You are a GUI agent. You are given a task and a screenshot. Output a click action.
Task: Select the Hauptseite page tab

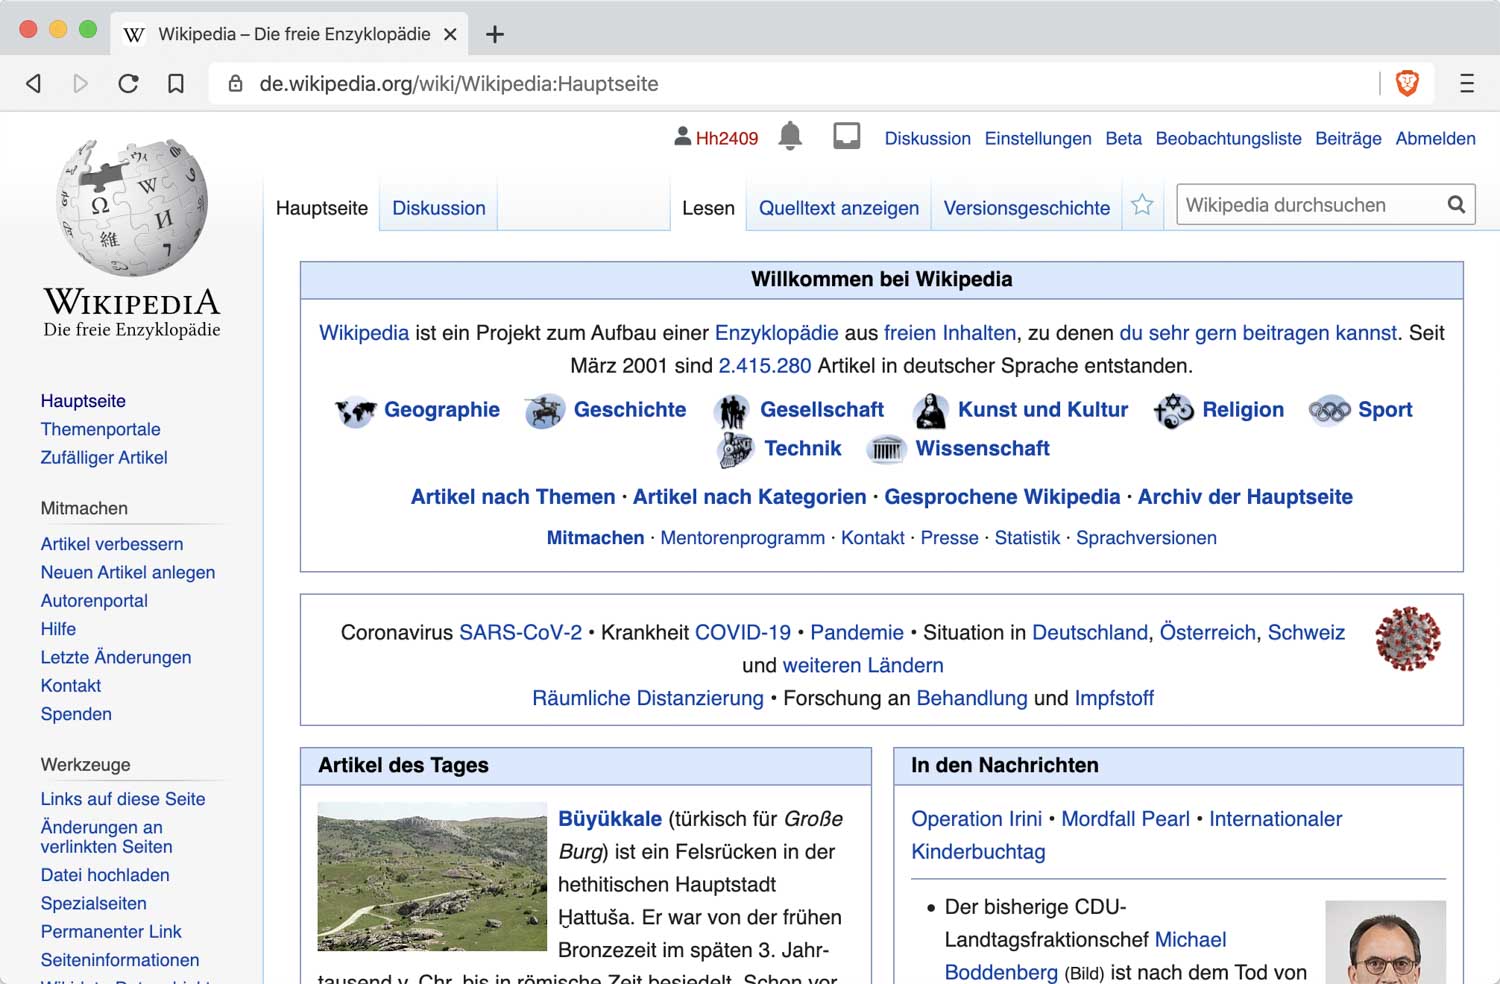322,208
